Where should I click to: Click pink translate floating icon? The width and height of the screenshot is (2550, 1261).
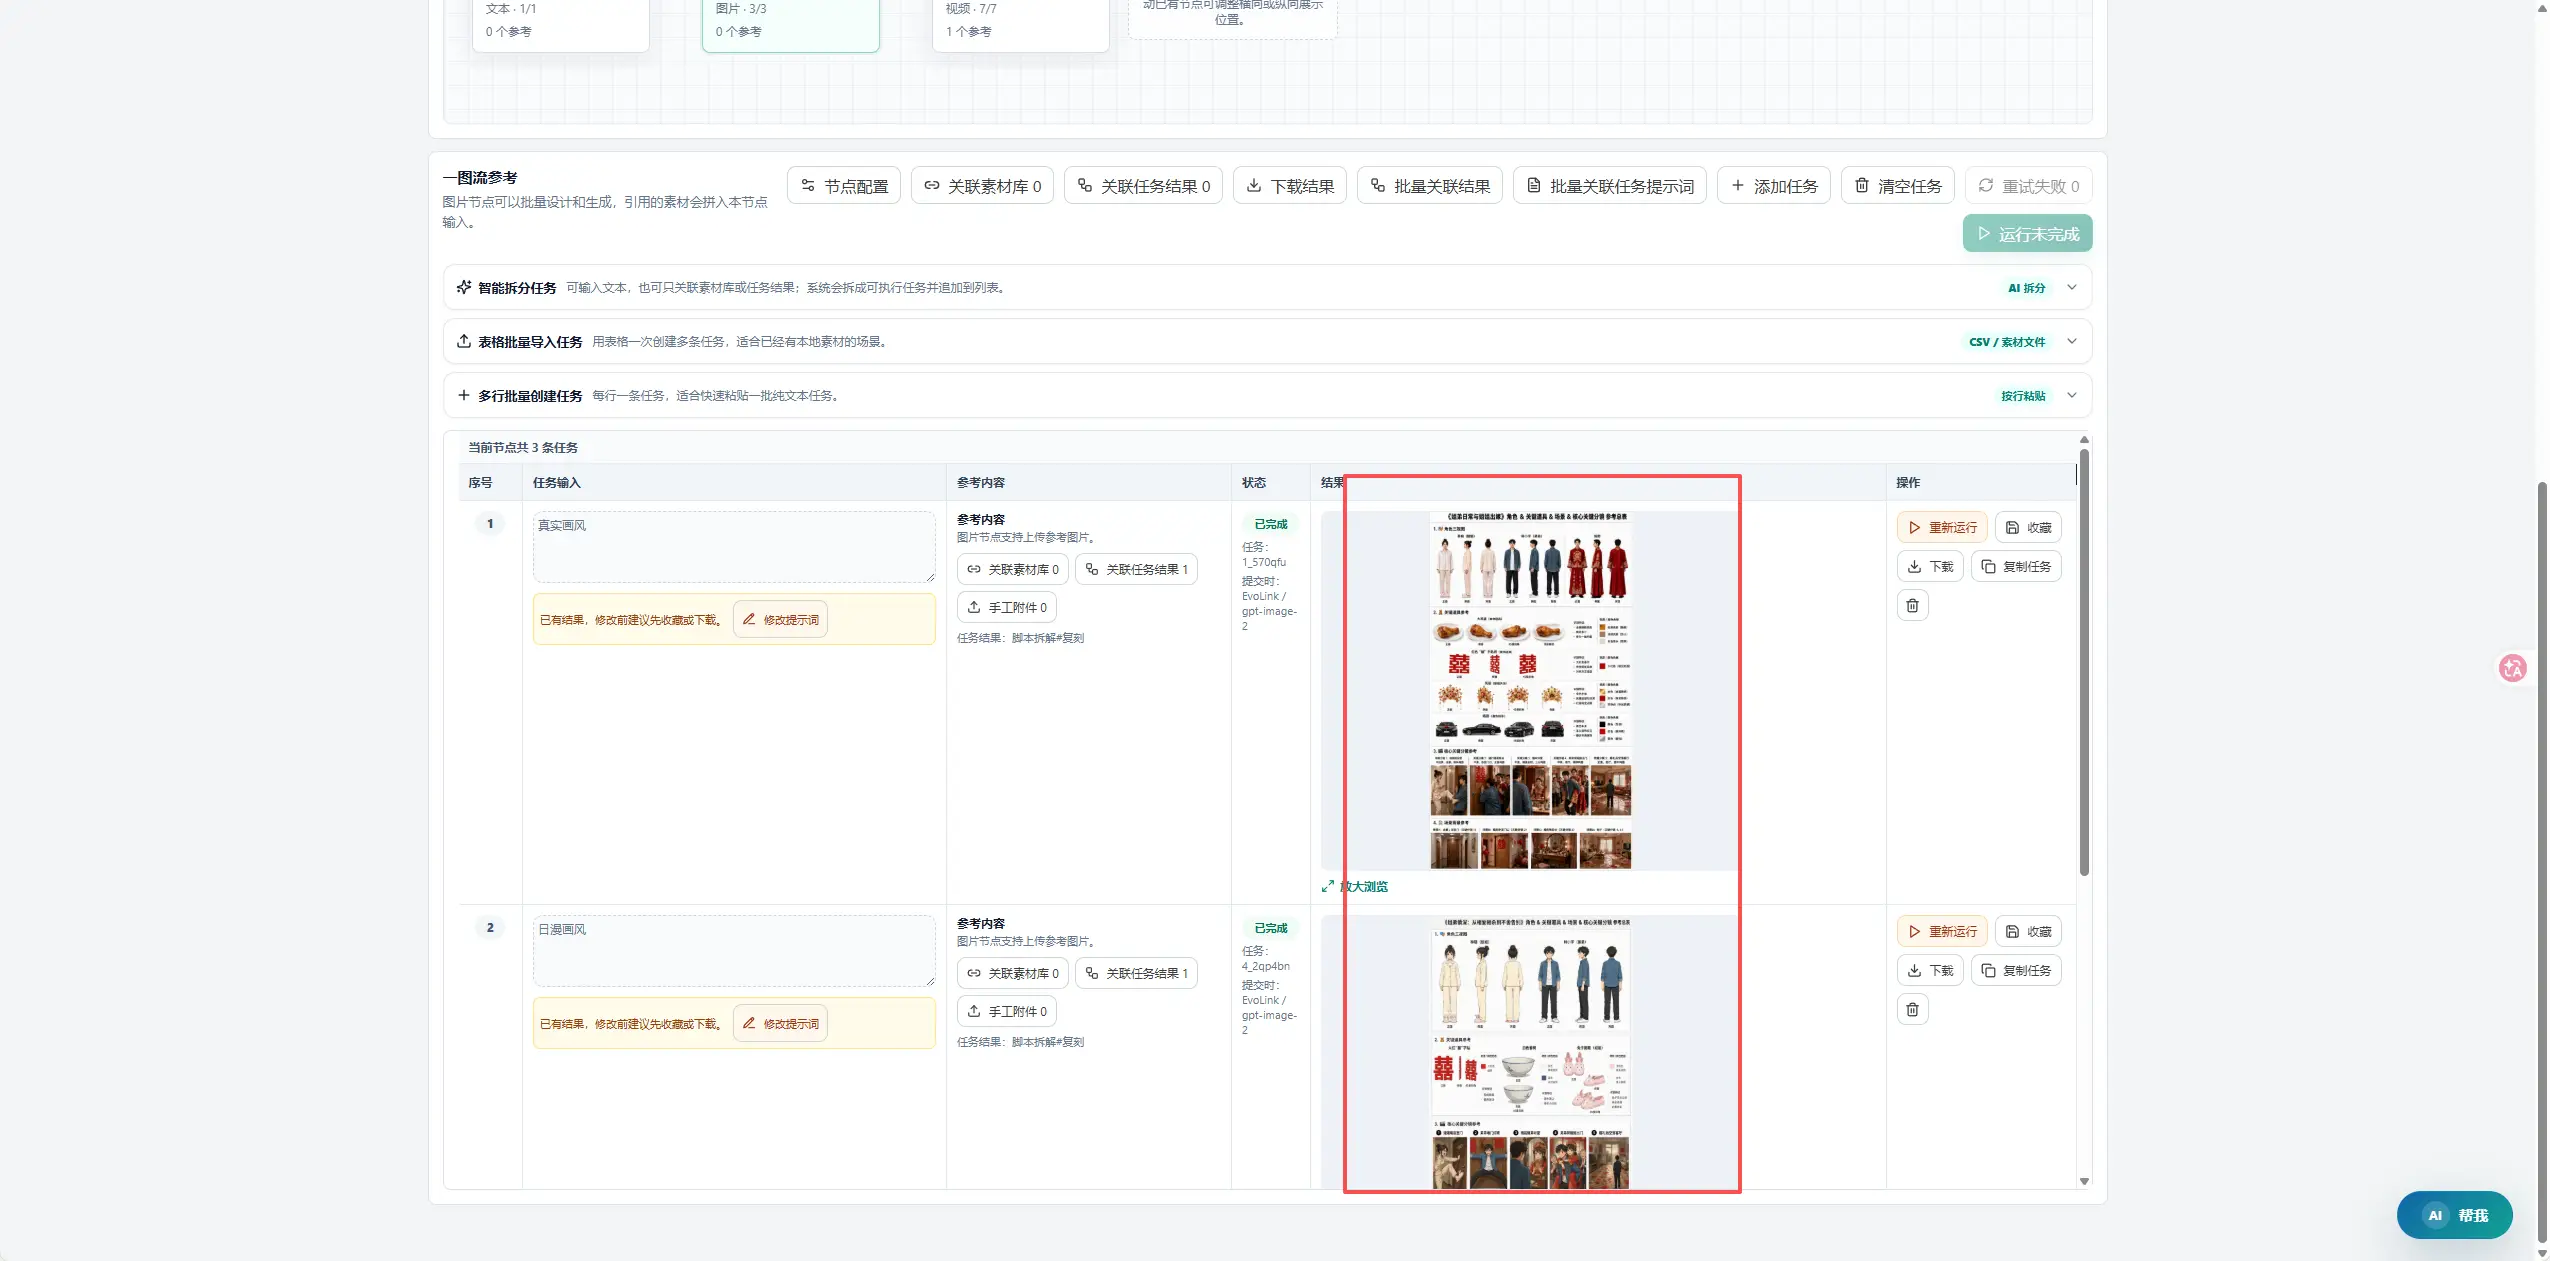[2512, 668]
